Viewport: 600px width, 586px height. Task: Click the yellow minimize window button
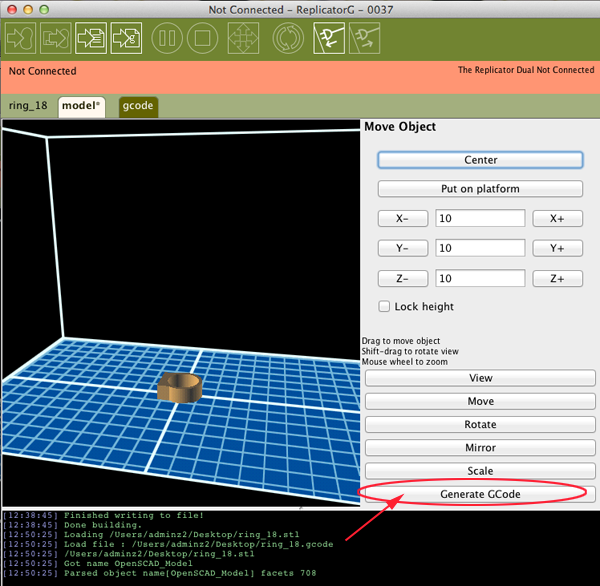pos(28,10)
